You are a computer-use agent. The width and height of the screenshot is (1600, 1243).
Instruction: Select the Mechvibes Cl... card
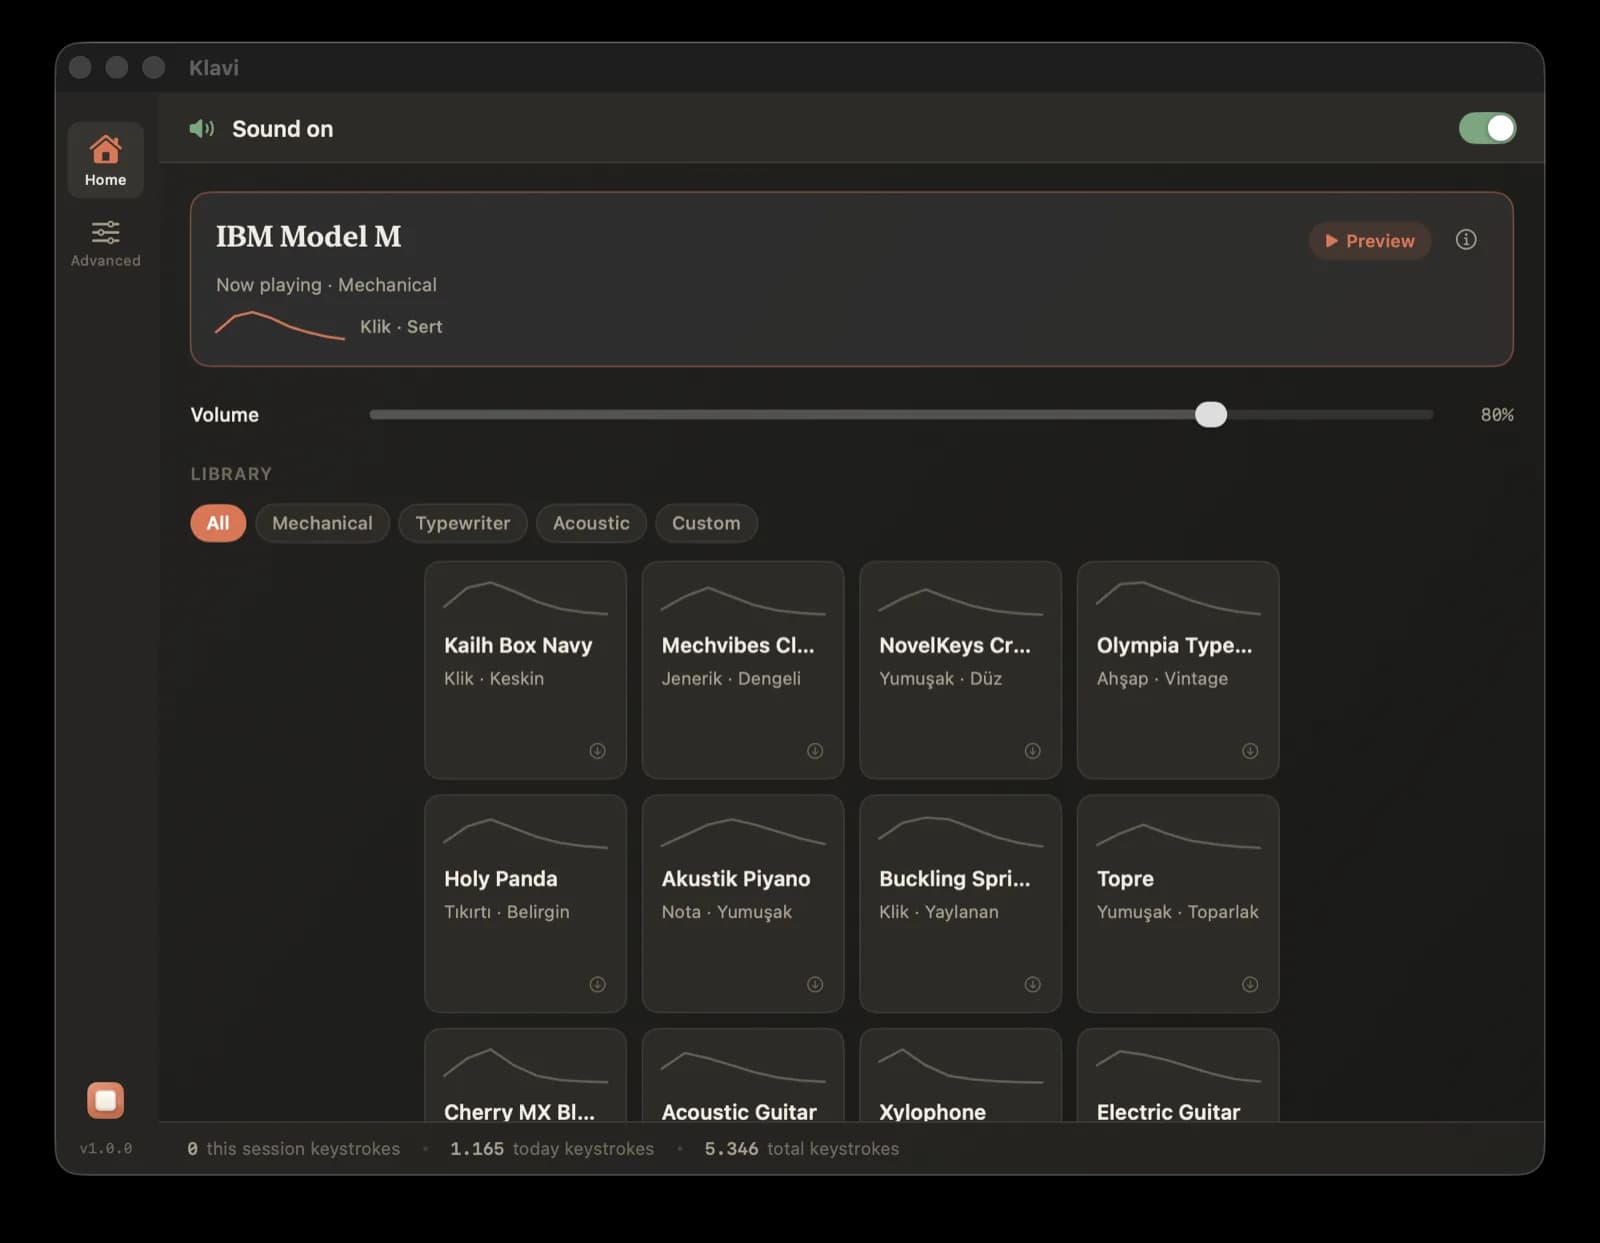[x=743, y=670]
